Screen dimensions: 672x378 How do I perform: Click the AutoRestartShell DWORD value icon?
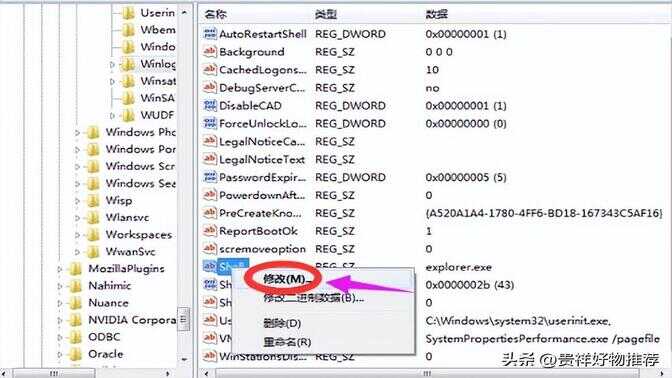pyautogui.click(x=210, y=33)
